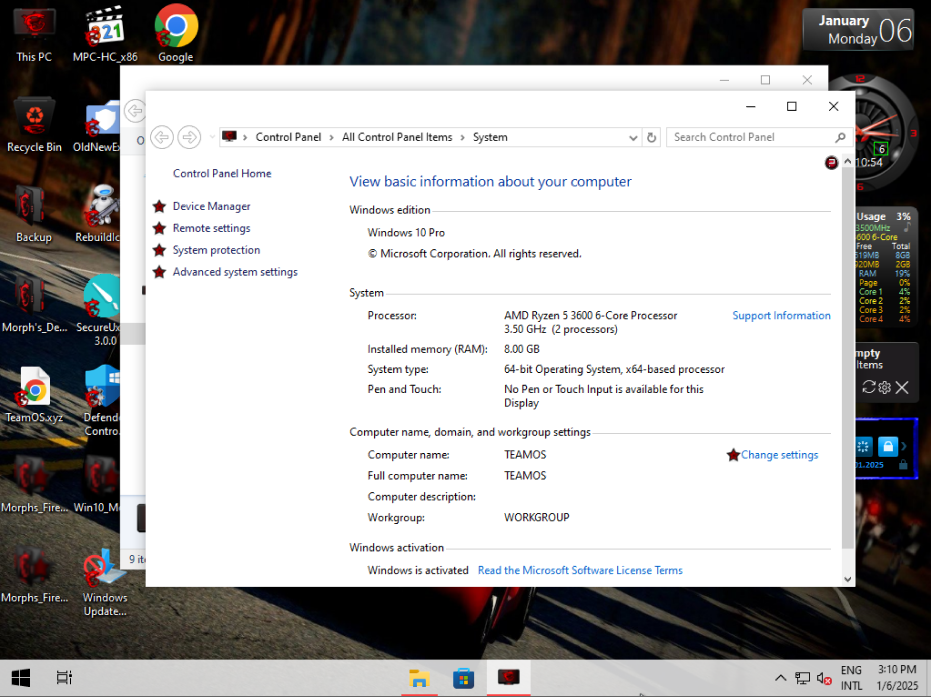Click the System window taskbar button

tap(508, 678)
